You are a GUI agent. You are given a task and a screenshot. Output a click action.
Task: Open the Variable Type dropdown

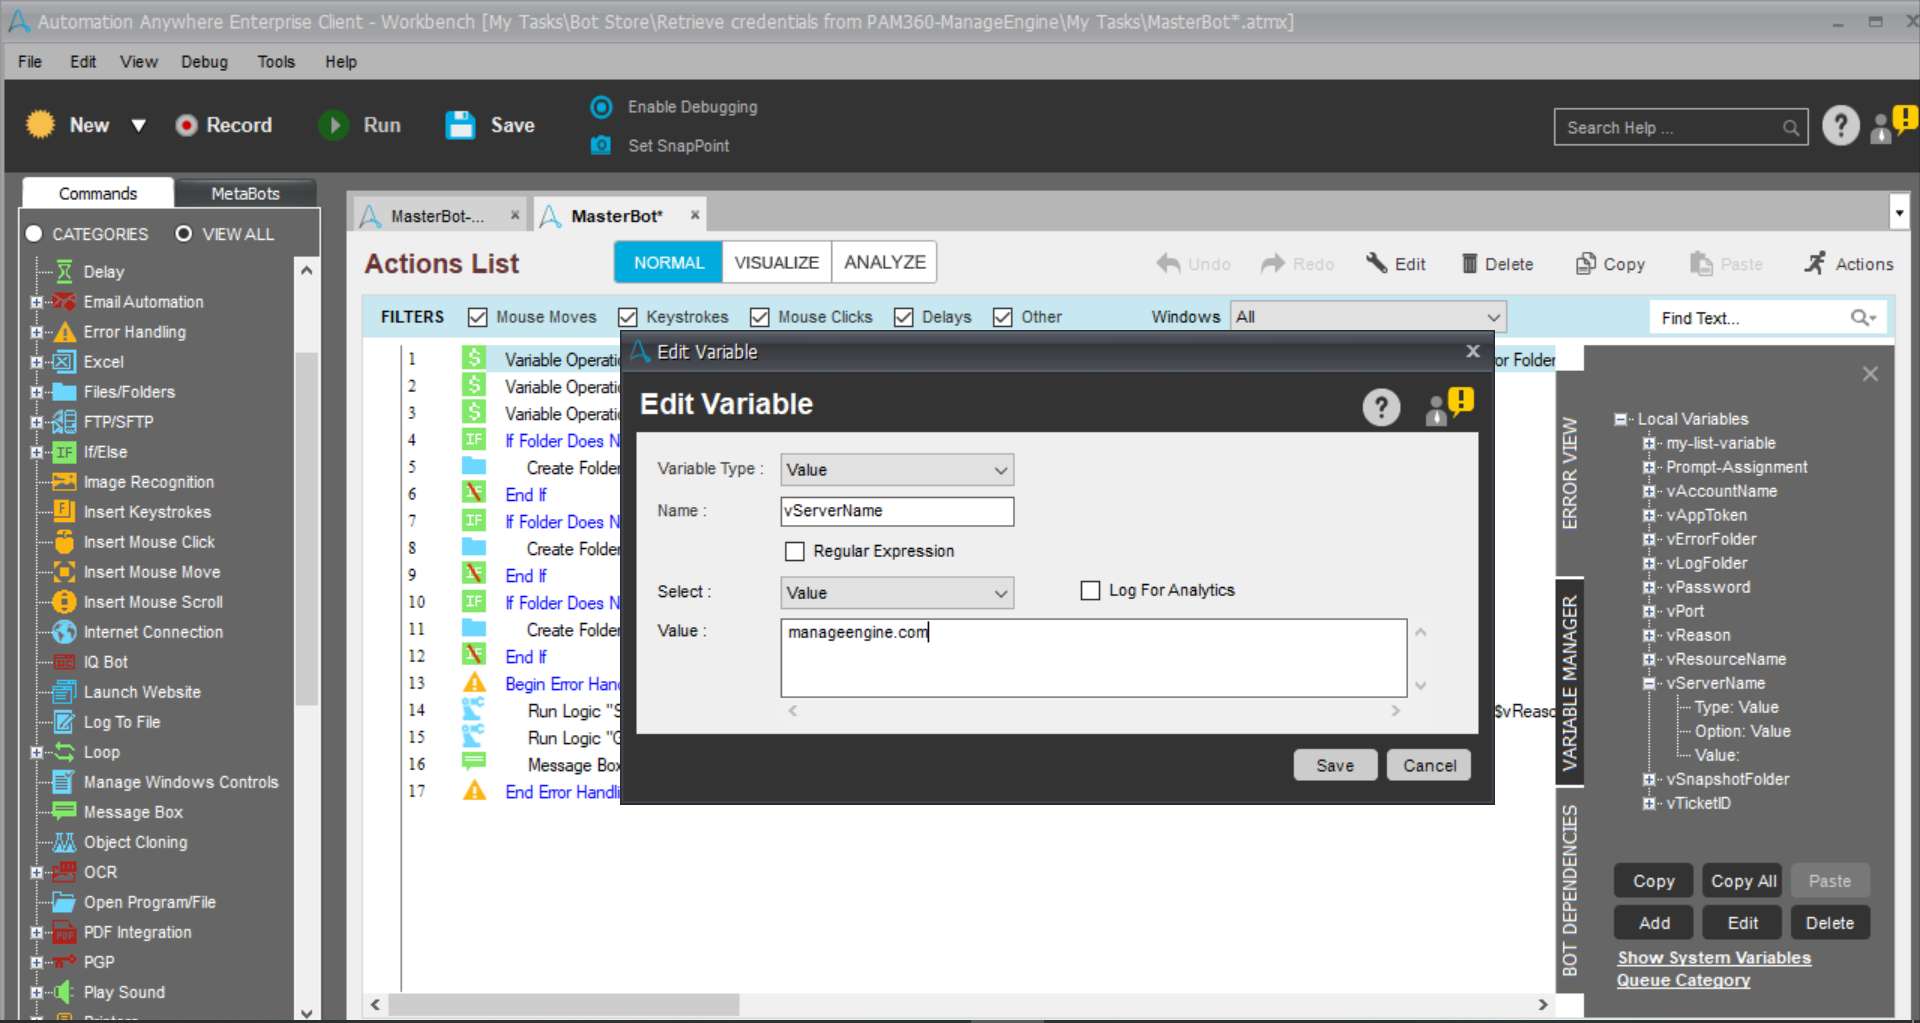(897, 470)
